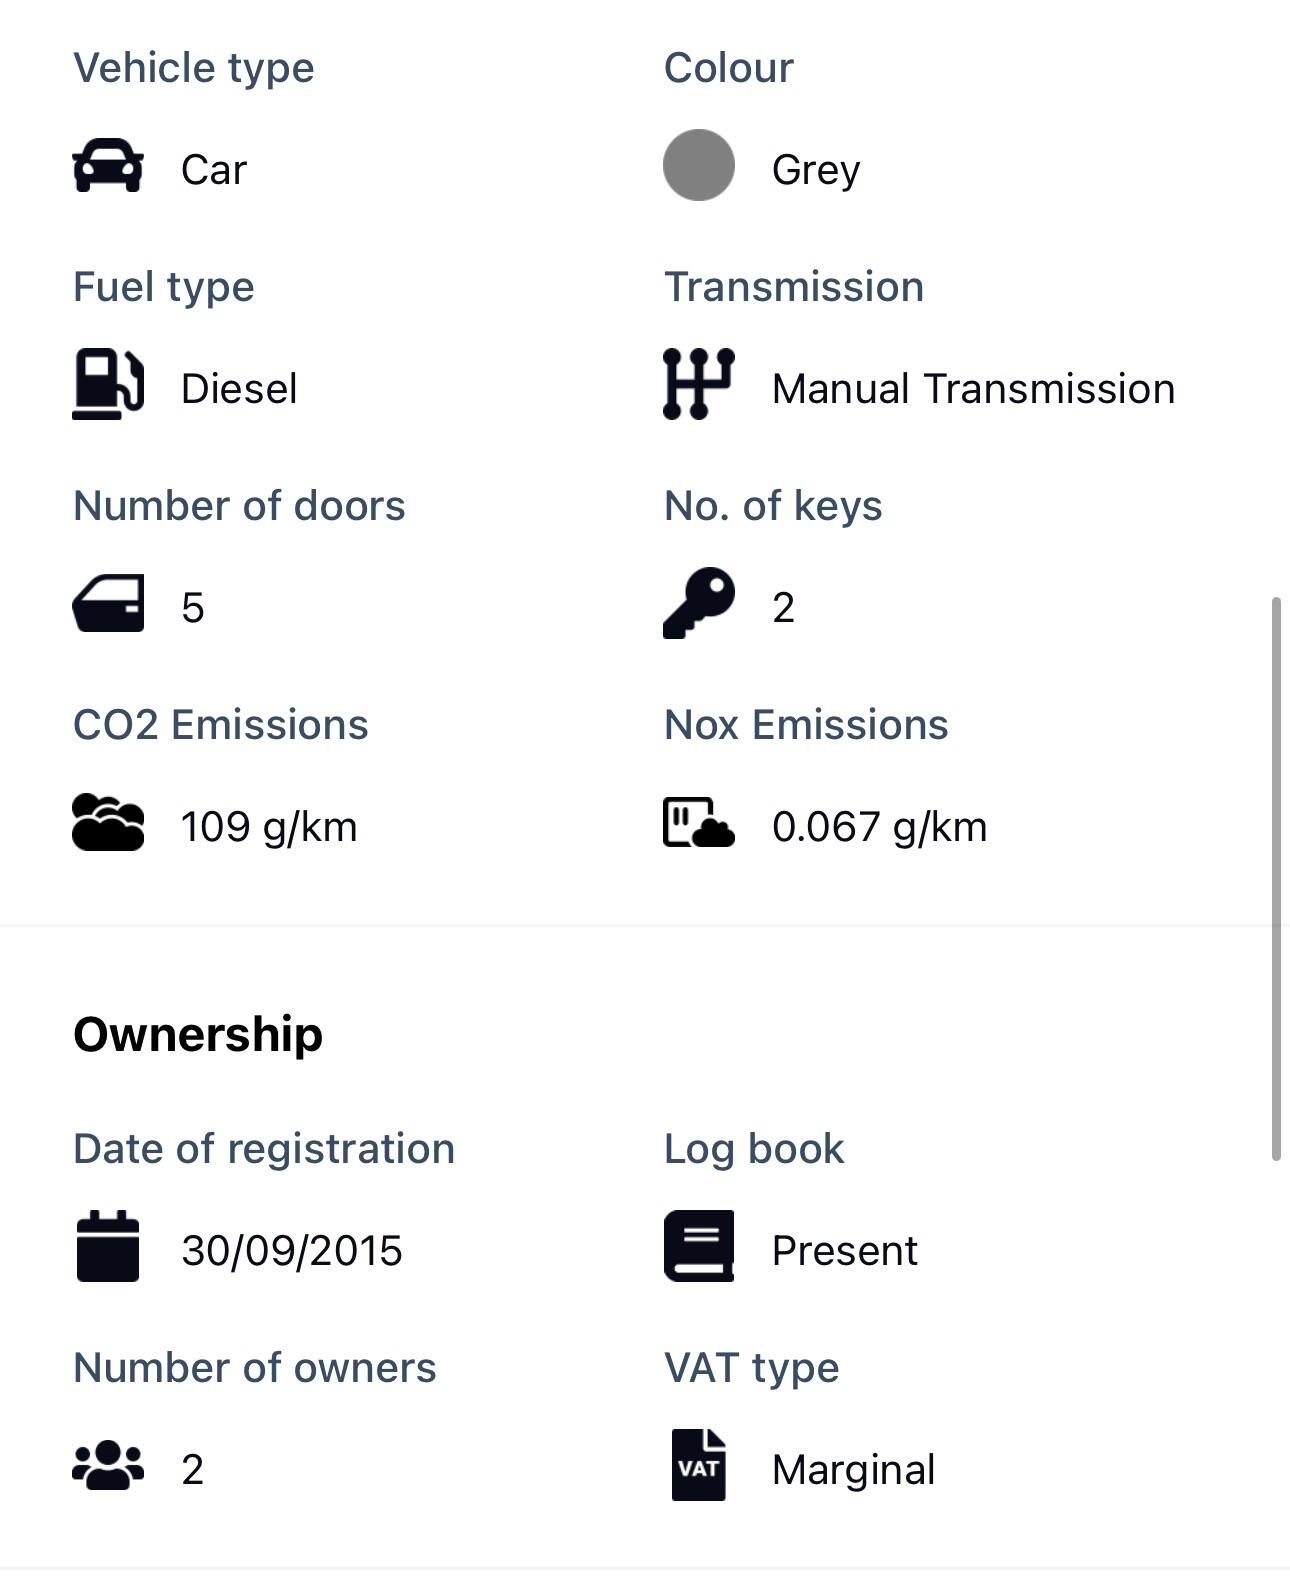Screen dimensions: 1290x1589
Task: Click the VAT document icon
Action: click(x=698, y=1465)
